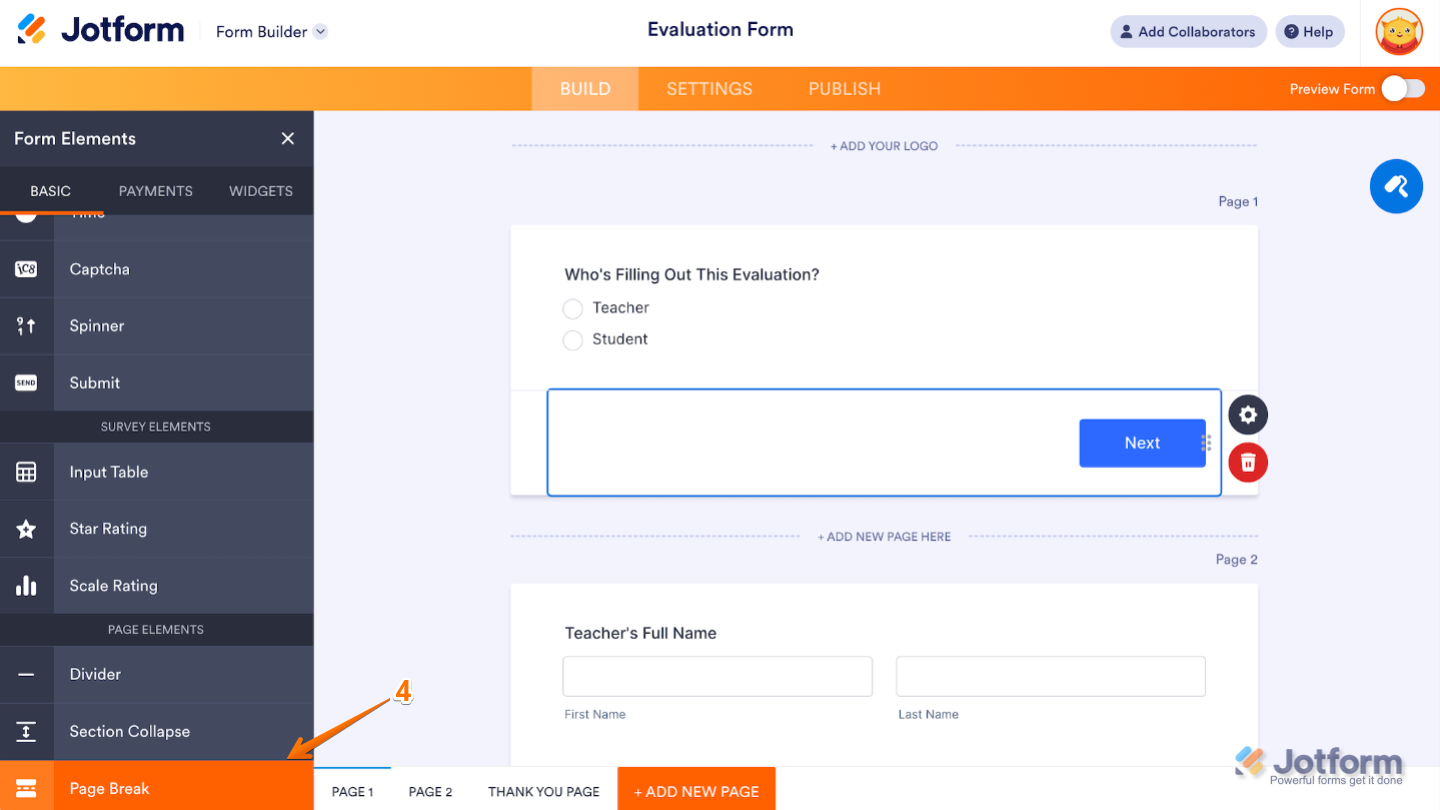
Task: Switch to the Settings tab
Action: coord(709,89)
